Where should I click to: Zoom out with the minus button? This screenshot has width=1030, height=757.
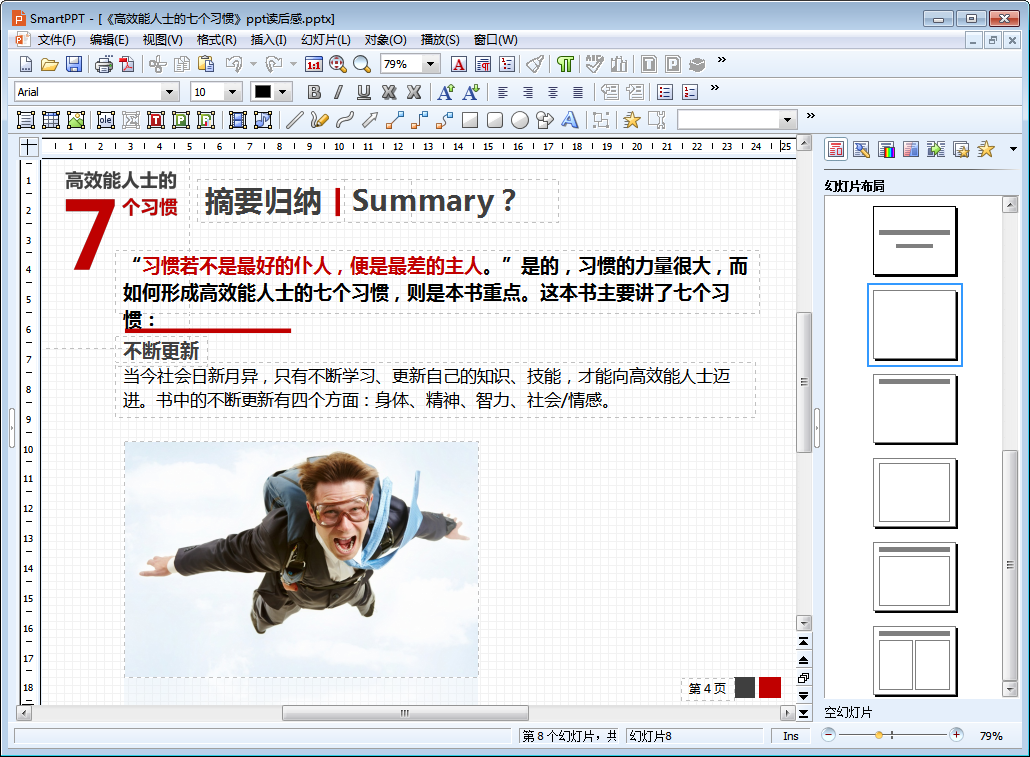(829, 735)
